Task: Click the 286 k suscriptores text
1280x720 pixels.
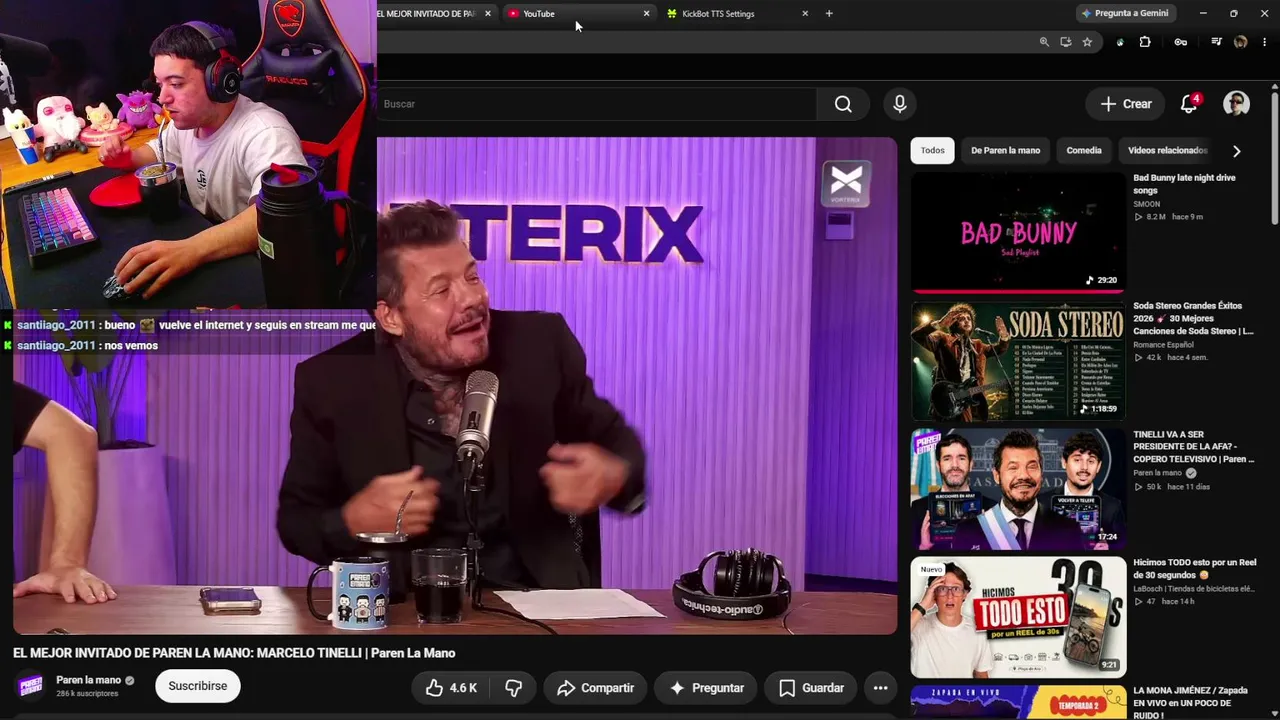Action: pos(87,694)
